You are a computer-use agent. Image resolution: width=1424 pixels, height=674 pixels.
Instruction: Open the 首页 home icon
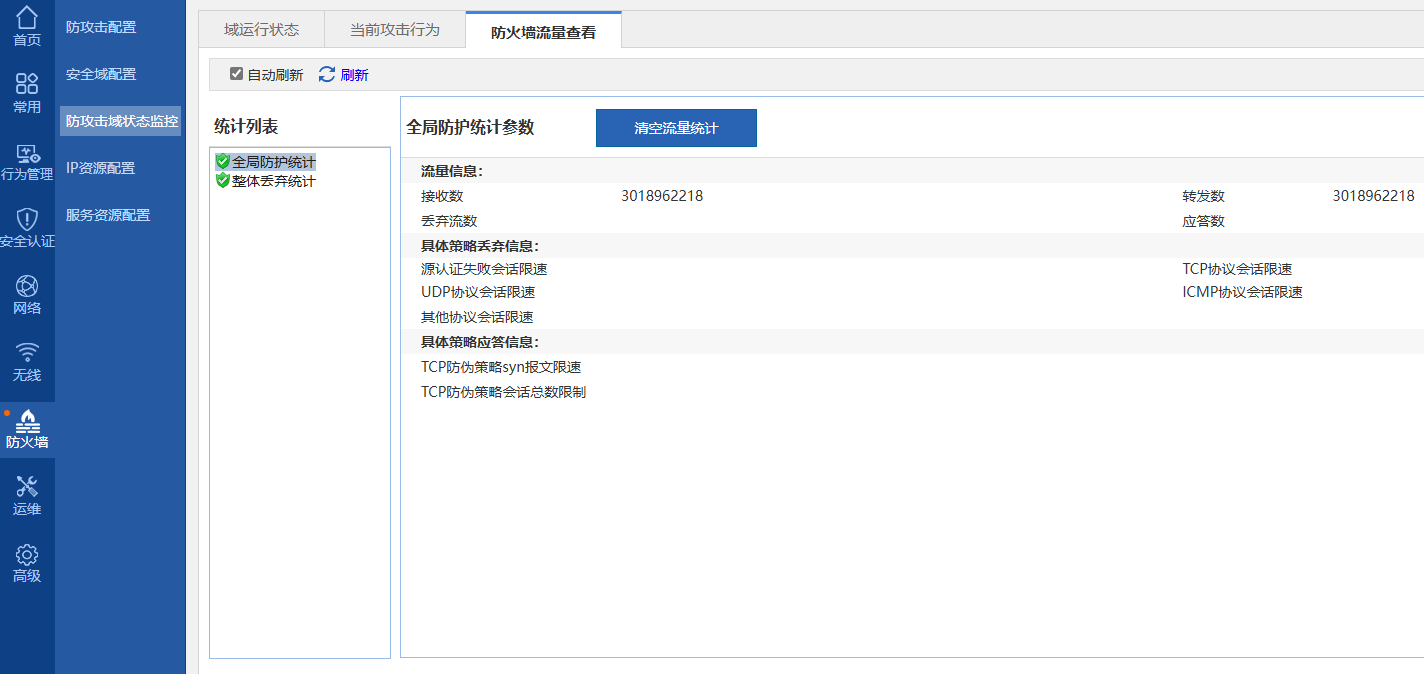pos(27,18)
